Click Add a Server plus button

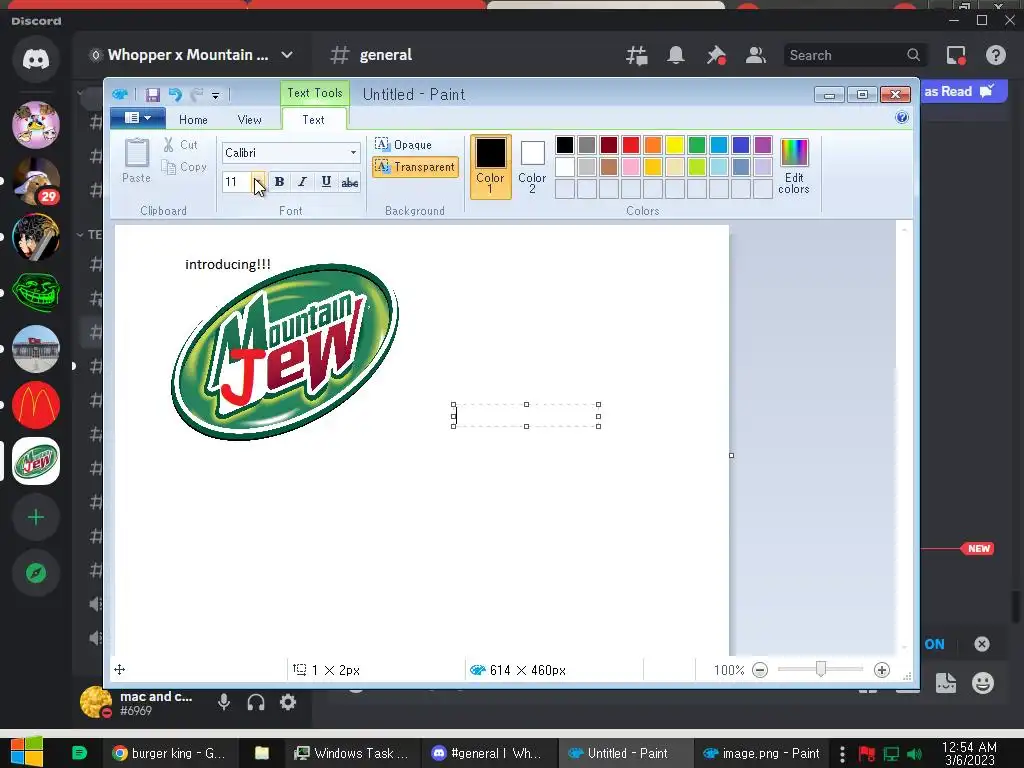click(36, 517)
